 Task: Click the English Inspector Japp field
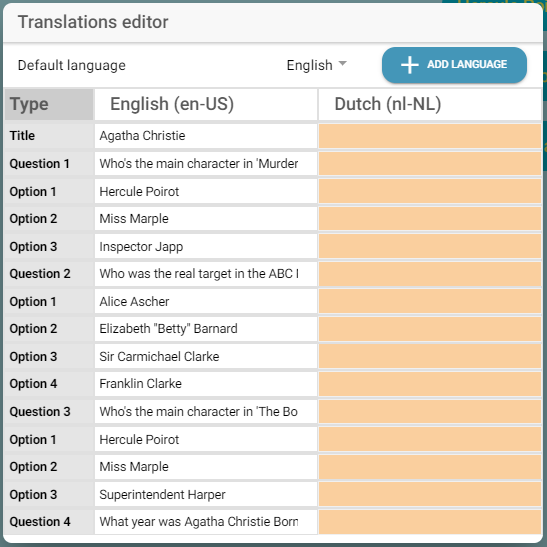pyautogui.click(x=206, y=247)
